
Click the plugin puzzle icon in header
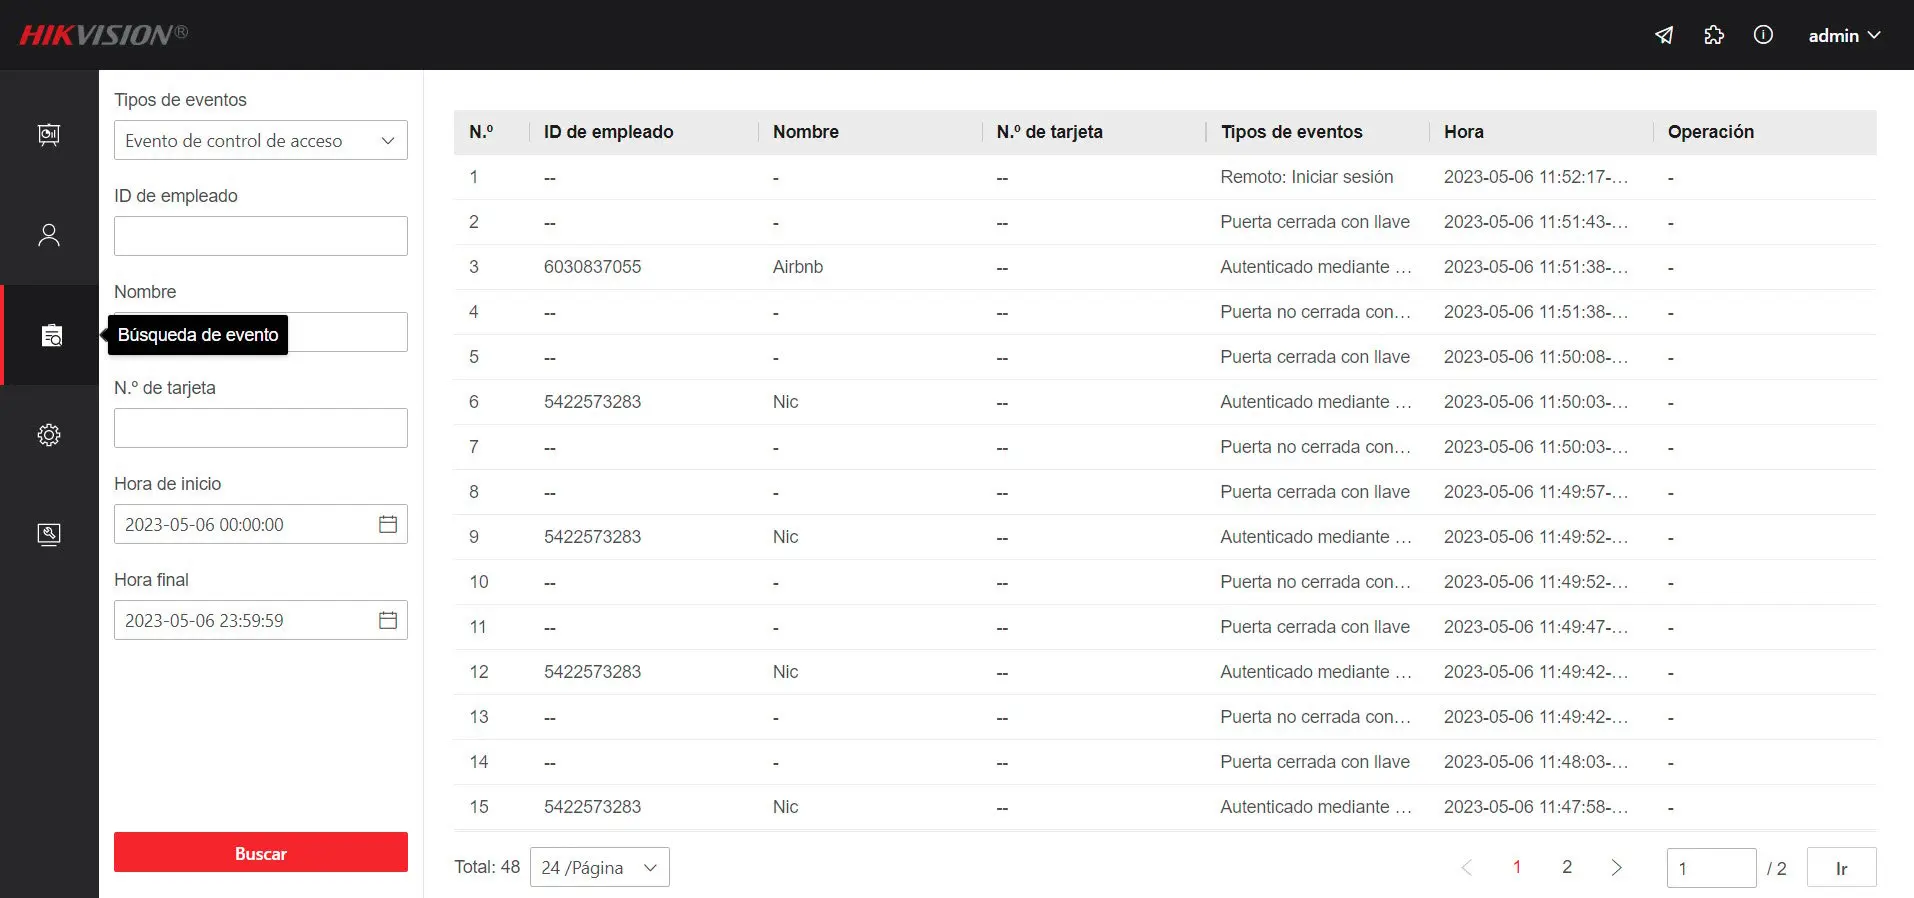pyautogui.click(x=1714, y=35)
